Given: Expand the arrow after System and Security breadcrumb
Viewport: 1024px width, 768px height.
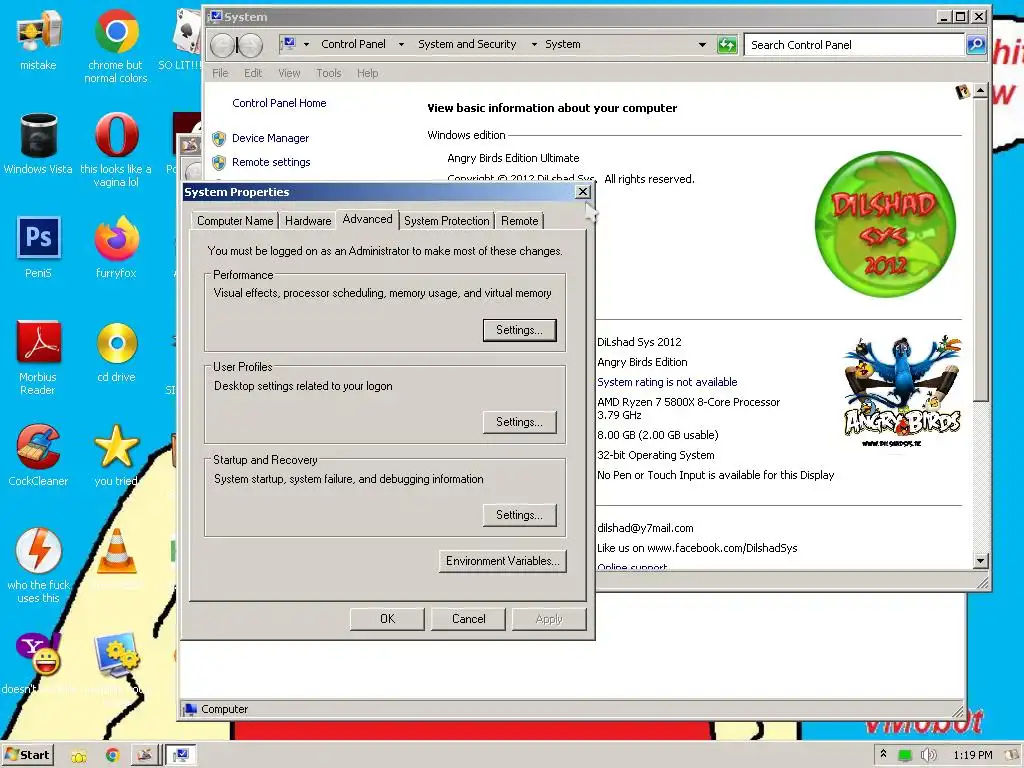Looking at the screenshot, I should pos(534,45).
